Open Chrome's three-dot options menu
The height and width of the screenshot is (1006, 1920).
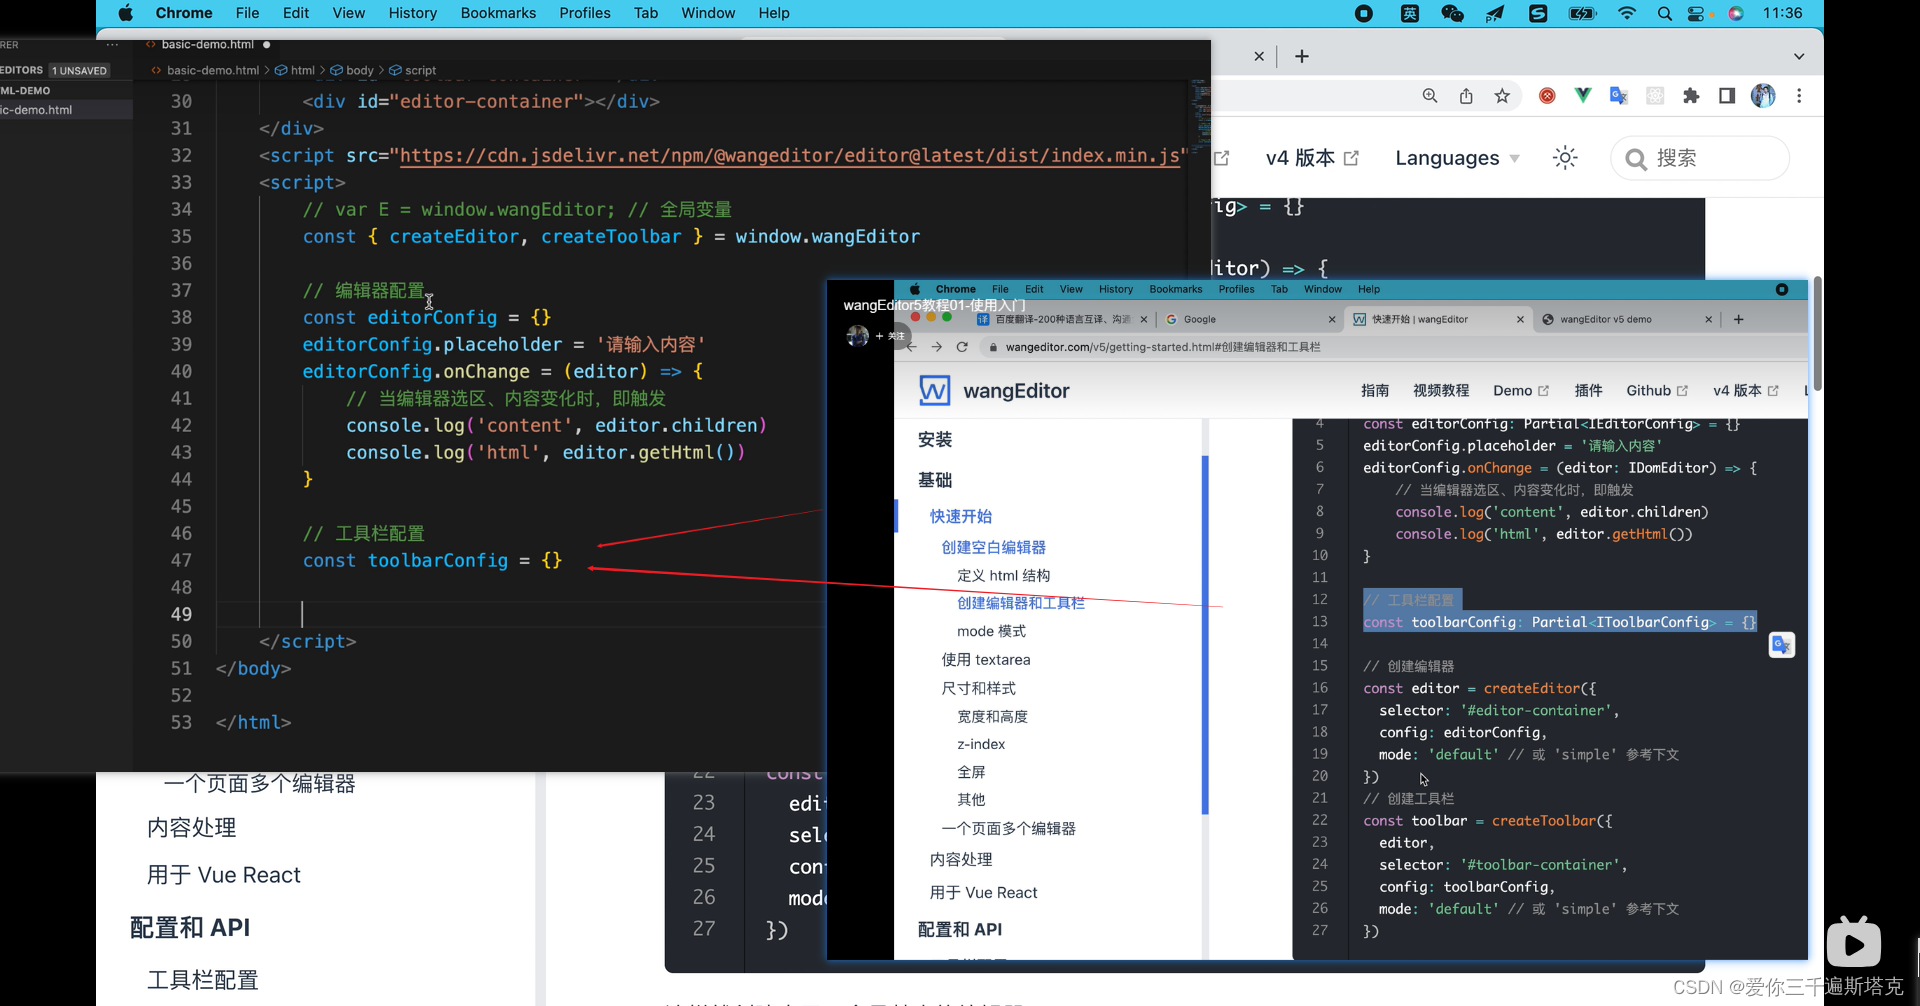click(x=1800, y=95)
